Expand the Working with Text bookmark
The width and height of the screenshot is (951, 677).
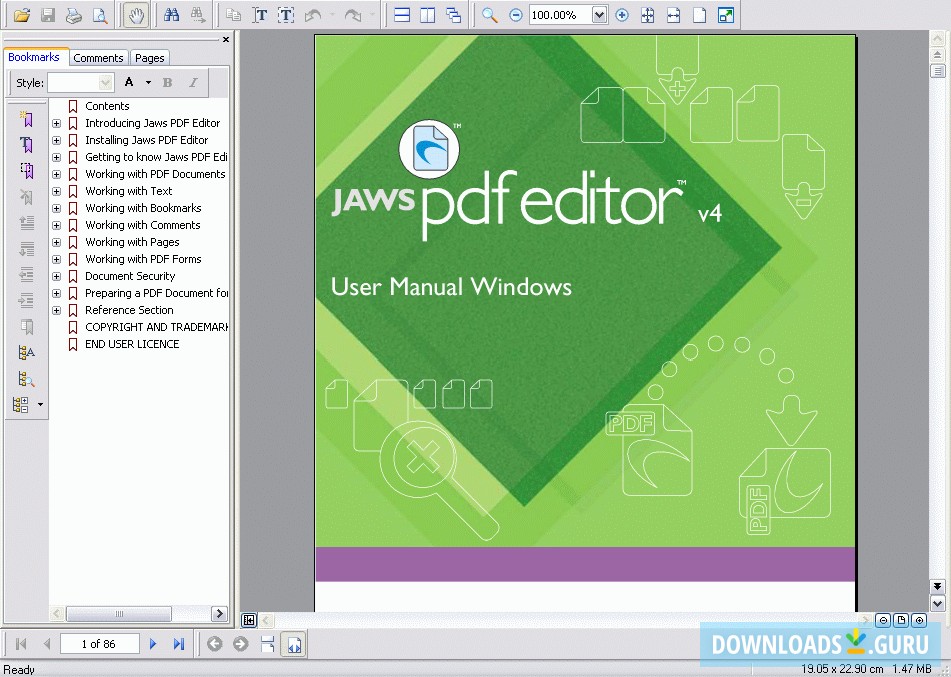(56, 191)
